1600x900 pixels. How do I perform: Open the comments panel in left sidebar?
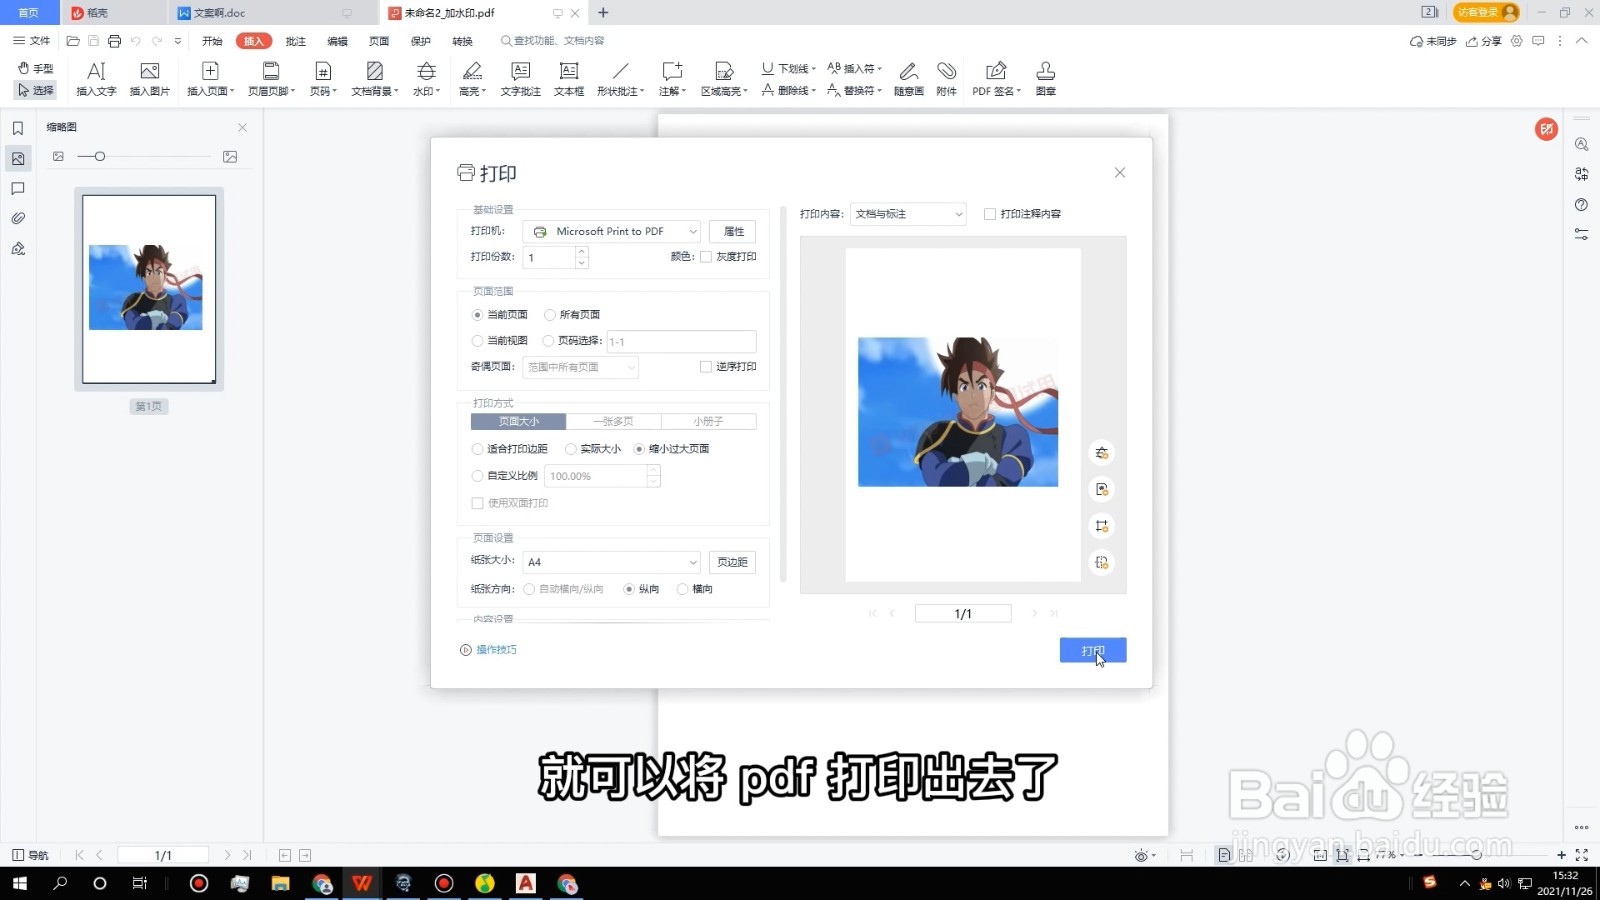coord(18,188)
